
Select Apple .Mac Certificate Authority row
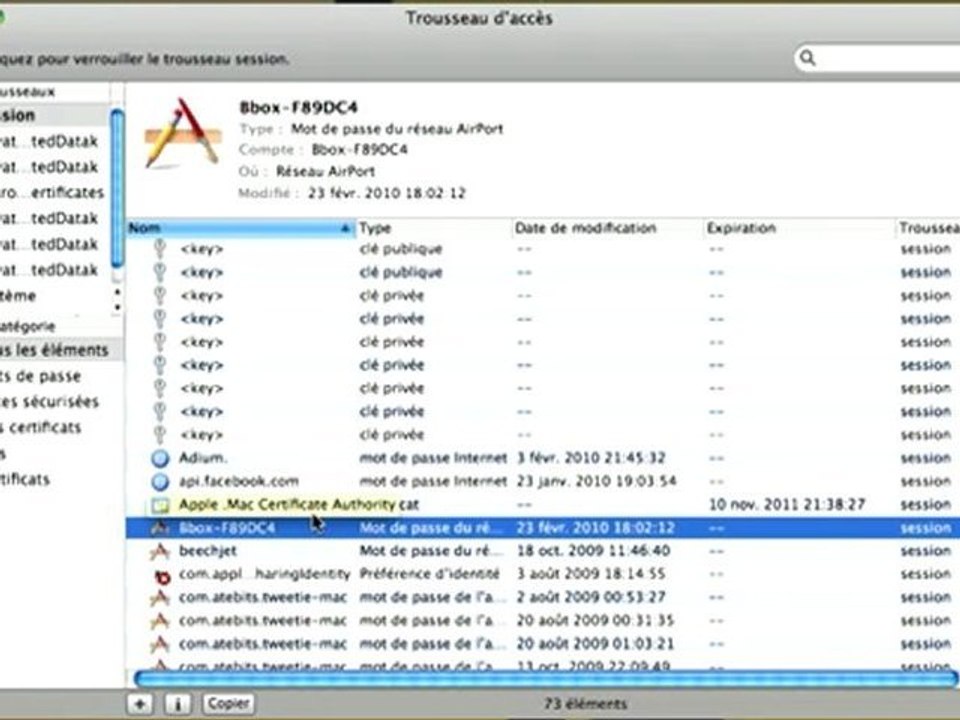point(543,504)
